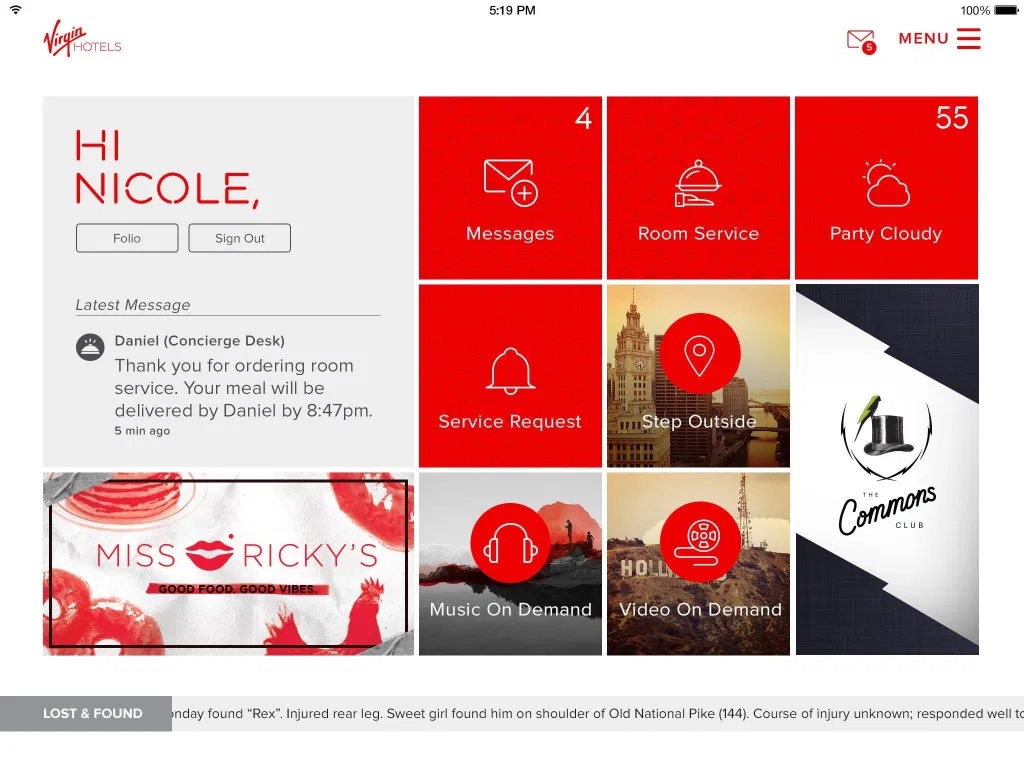Tap the Virgin Hotels logo
The width and height of the screenshot is (1024, 768).
pyautogui.click(x=82, y=39)
